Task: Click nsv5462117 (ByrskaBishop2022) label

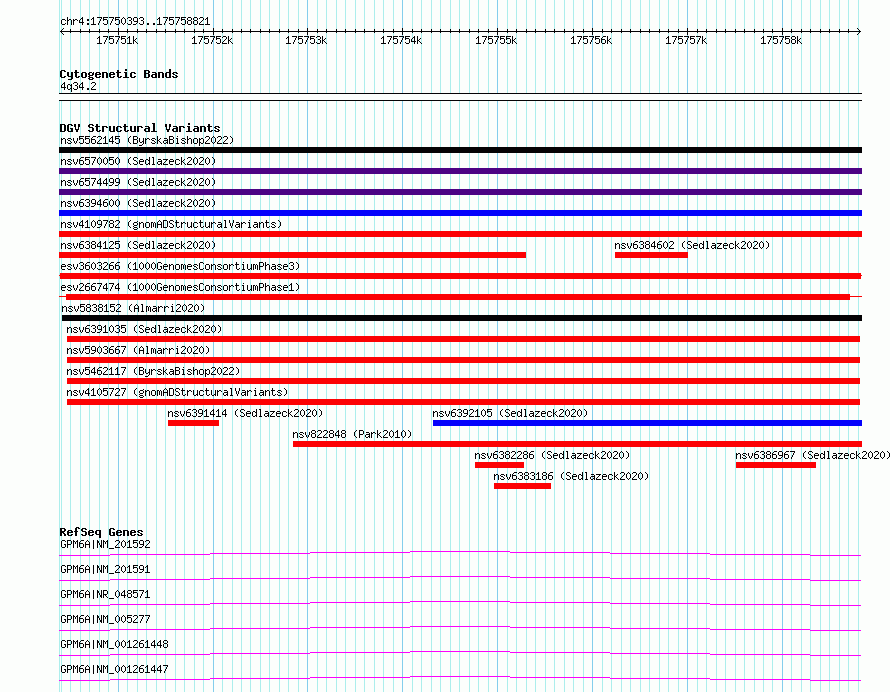Action: click(153, 371)
